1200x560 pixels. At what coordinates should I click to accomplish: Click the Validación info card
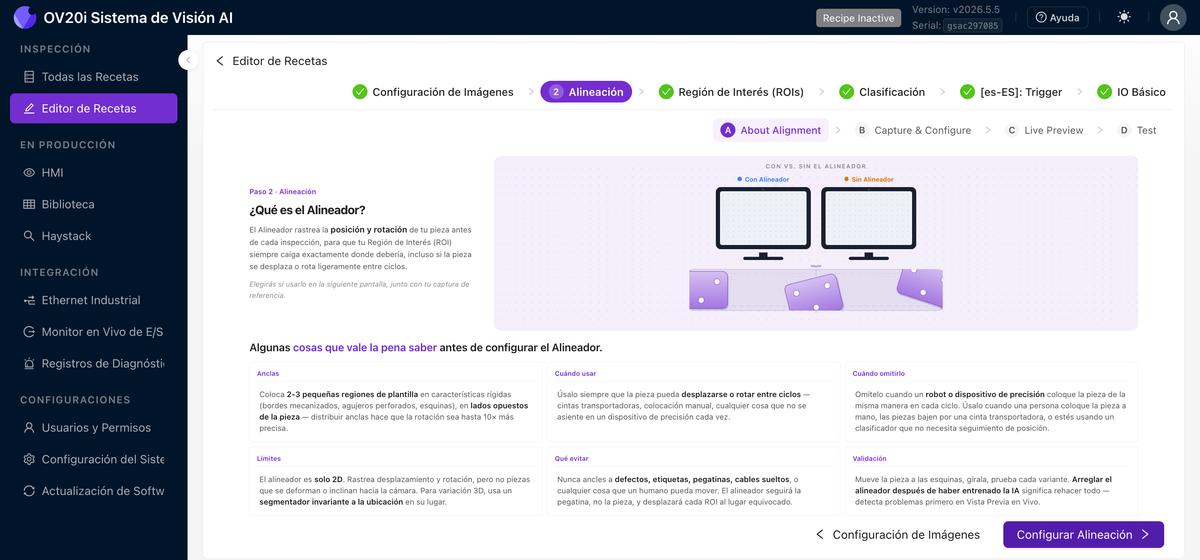tap(990, 480)
